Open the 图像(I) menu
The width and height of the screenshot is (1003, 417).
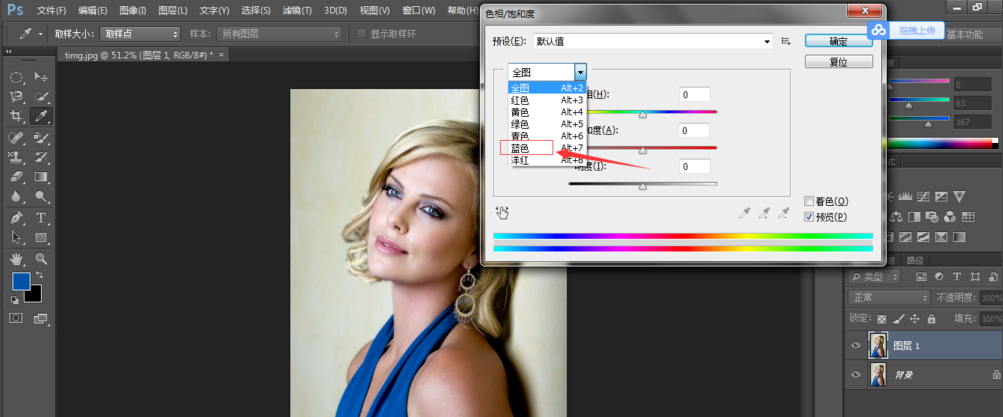[x=133, y=11]
